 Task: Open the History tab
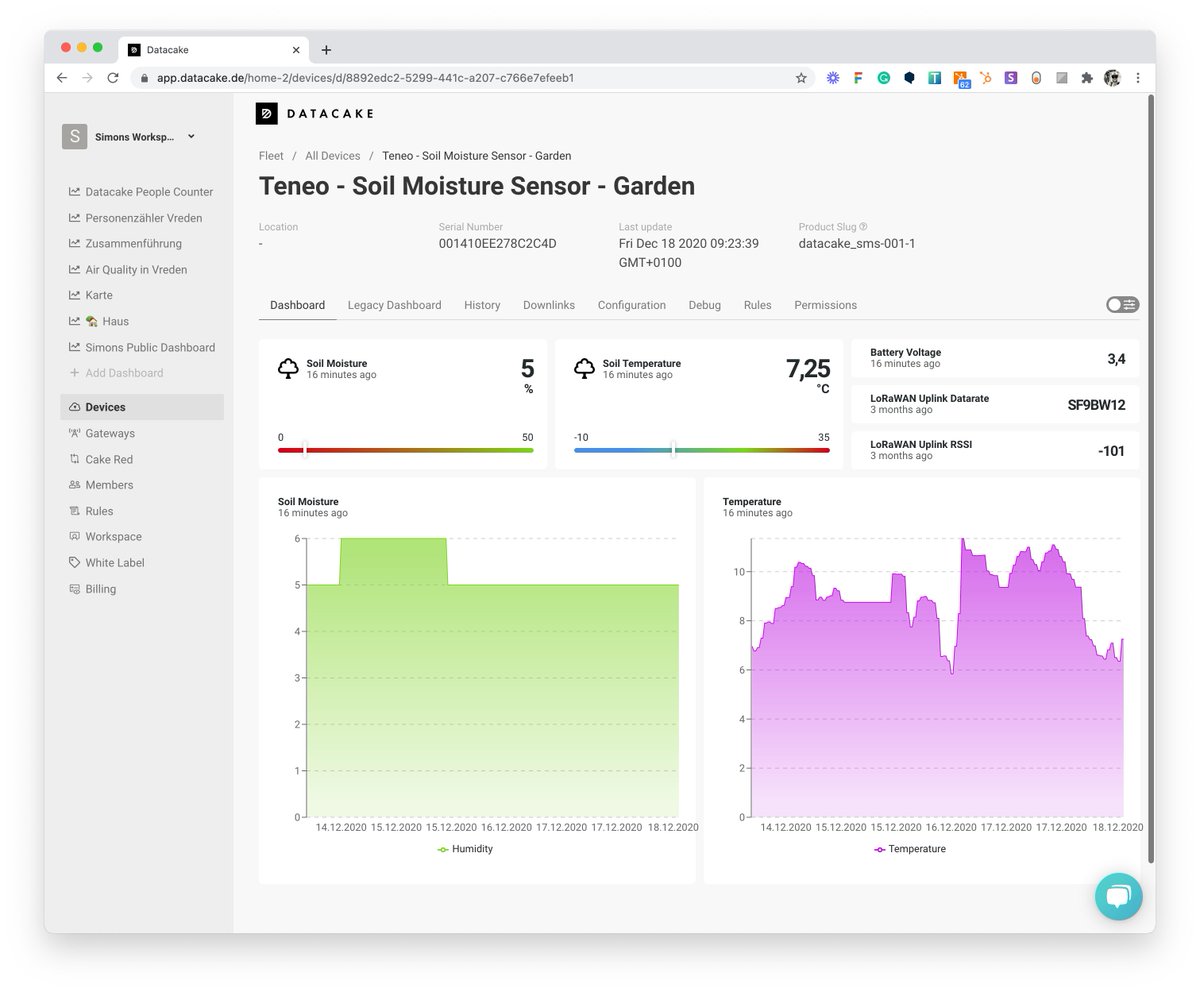click(x=482, y=305)
